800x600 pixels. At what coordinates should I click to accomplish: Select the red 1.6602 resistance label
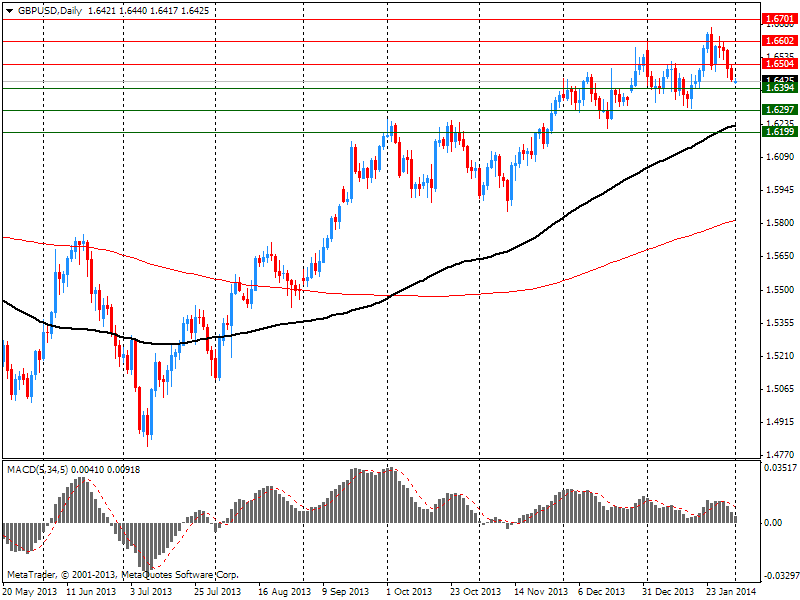778,41
